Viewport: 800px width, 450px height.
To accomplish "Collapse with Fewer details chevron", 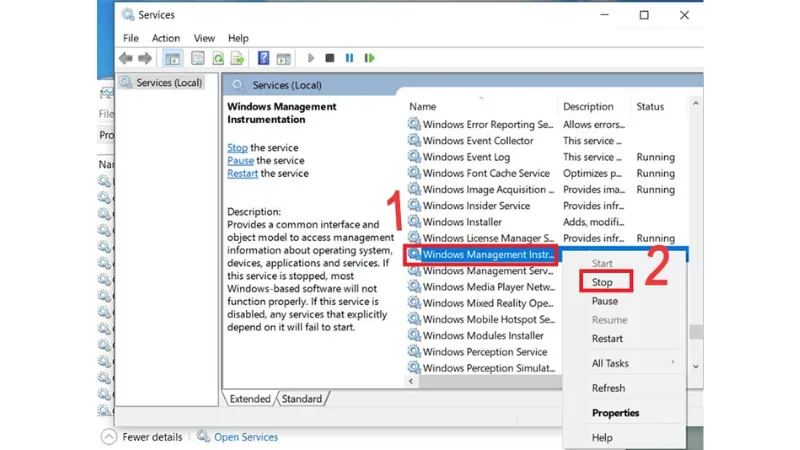I will click(109, 437).
